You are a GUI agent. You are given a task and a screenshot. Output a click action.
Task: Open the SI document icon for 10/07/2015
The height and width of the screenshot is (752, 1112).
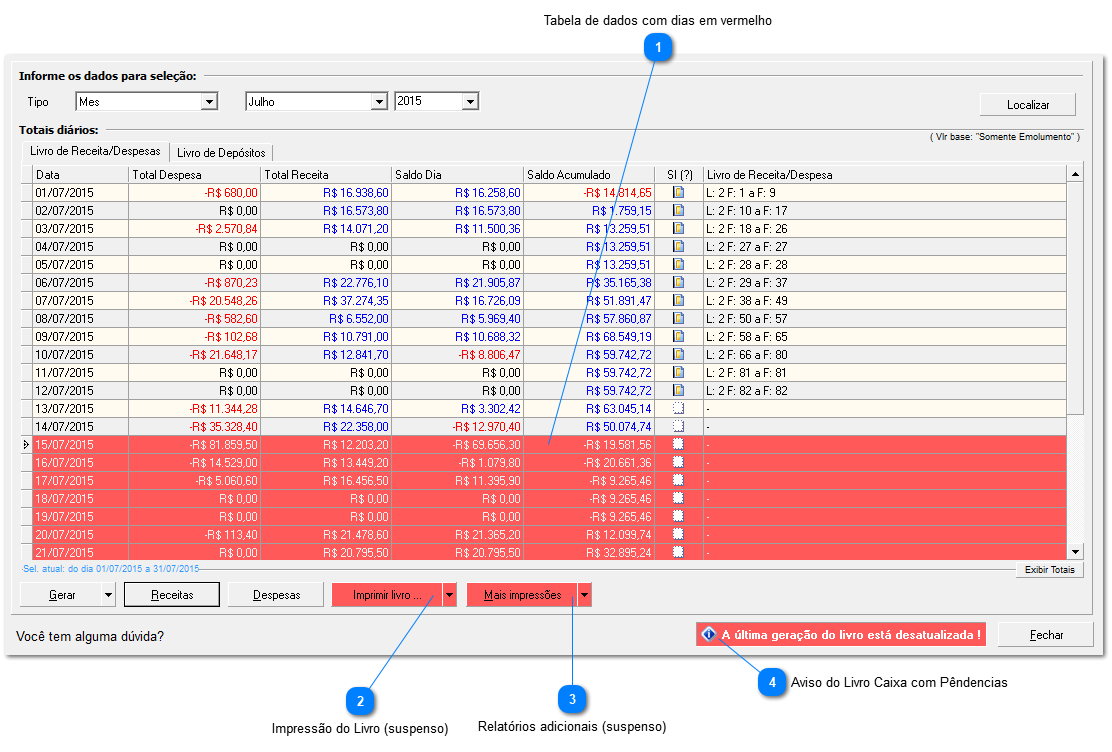click(x=679, y=354)
